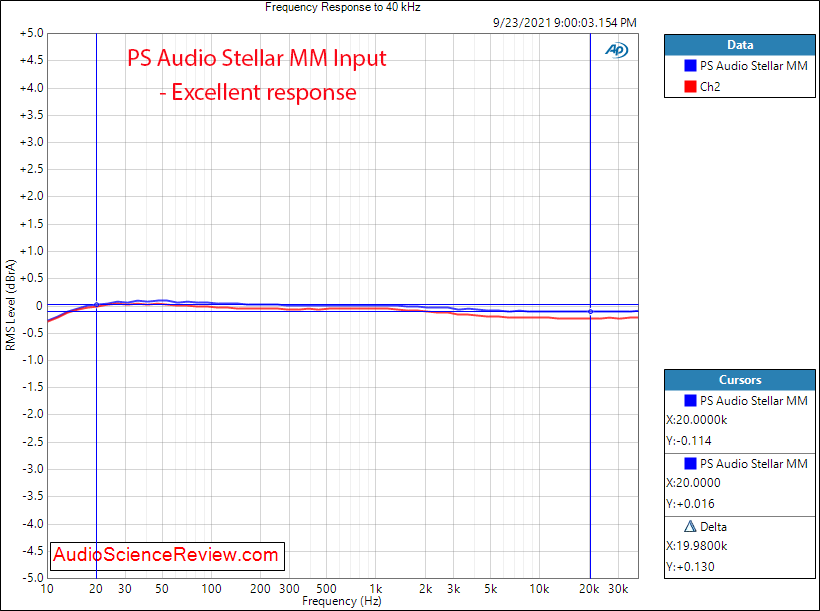
Task: Click the timestamp 9/23/2021 9:00:03.154 PM
Action: click(565, 23)
